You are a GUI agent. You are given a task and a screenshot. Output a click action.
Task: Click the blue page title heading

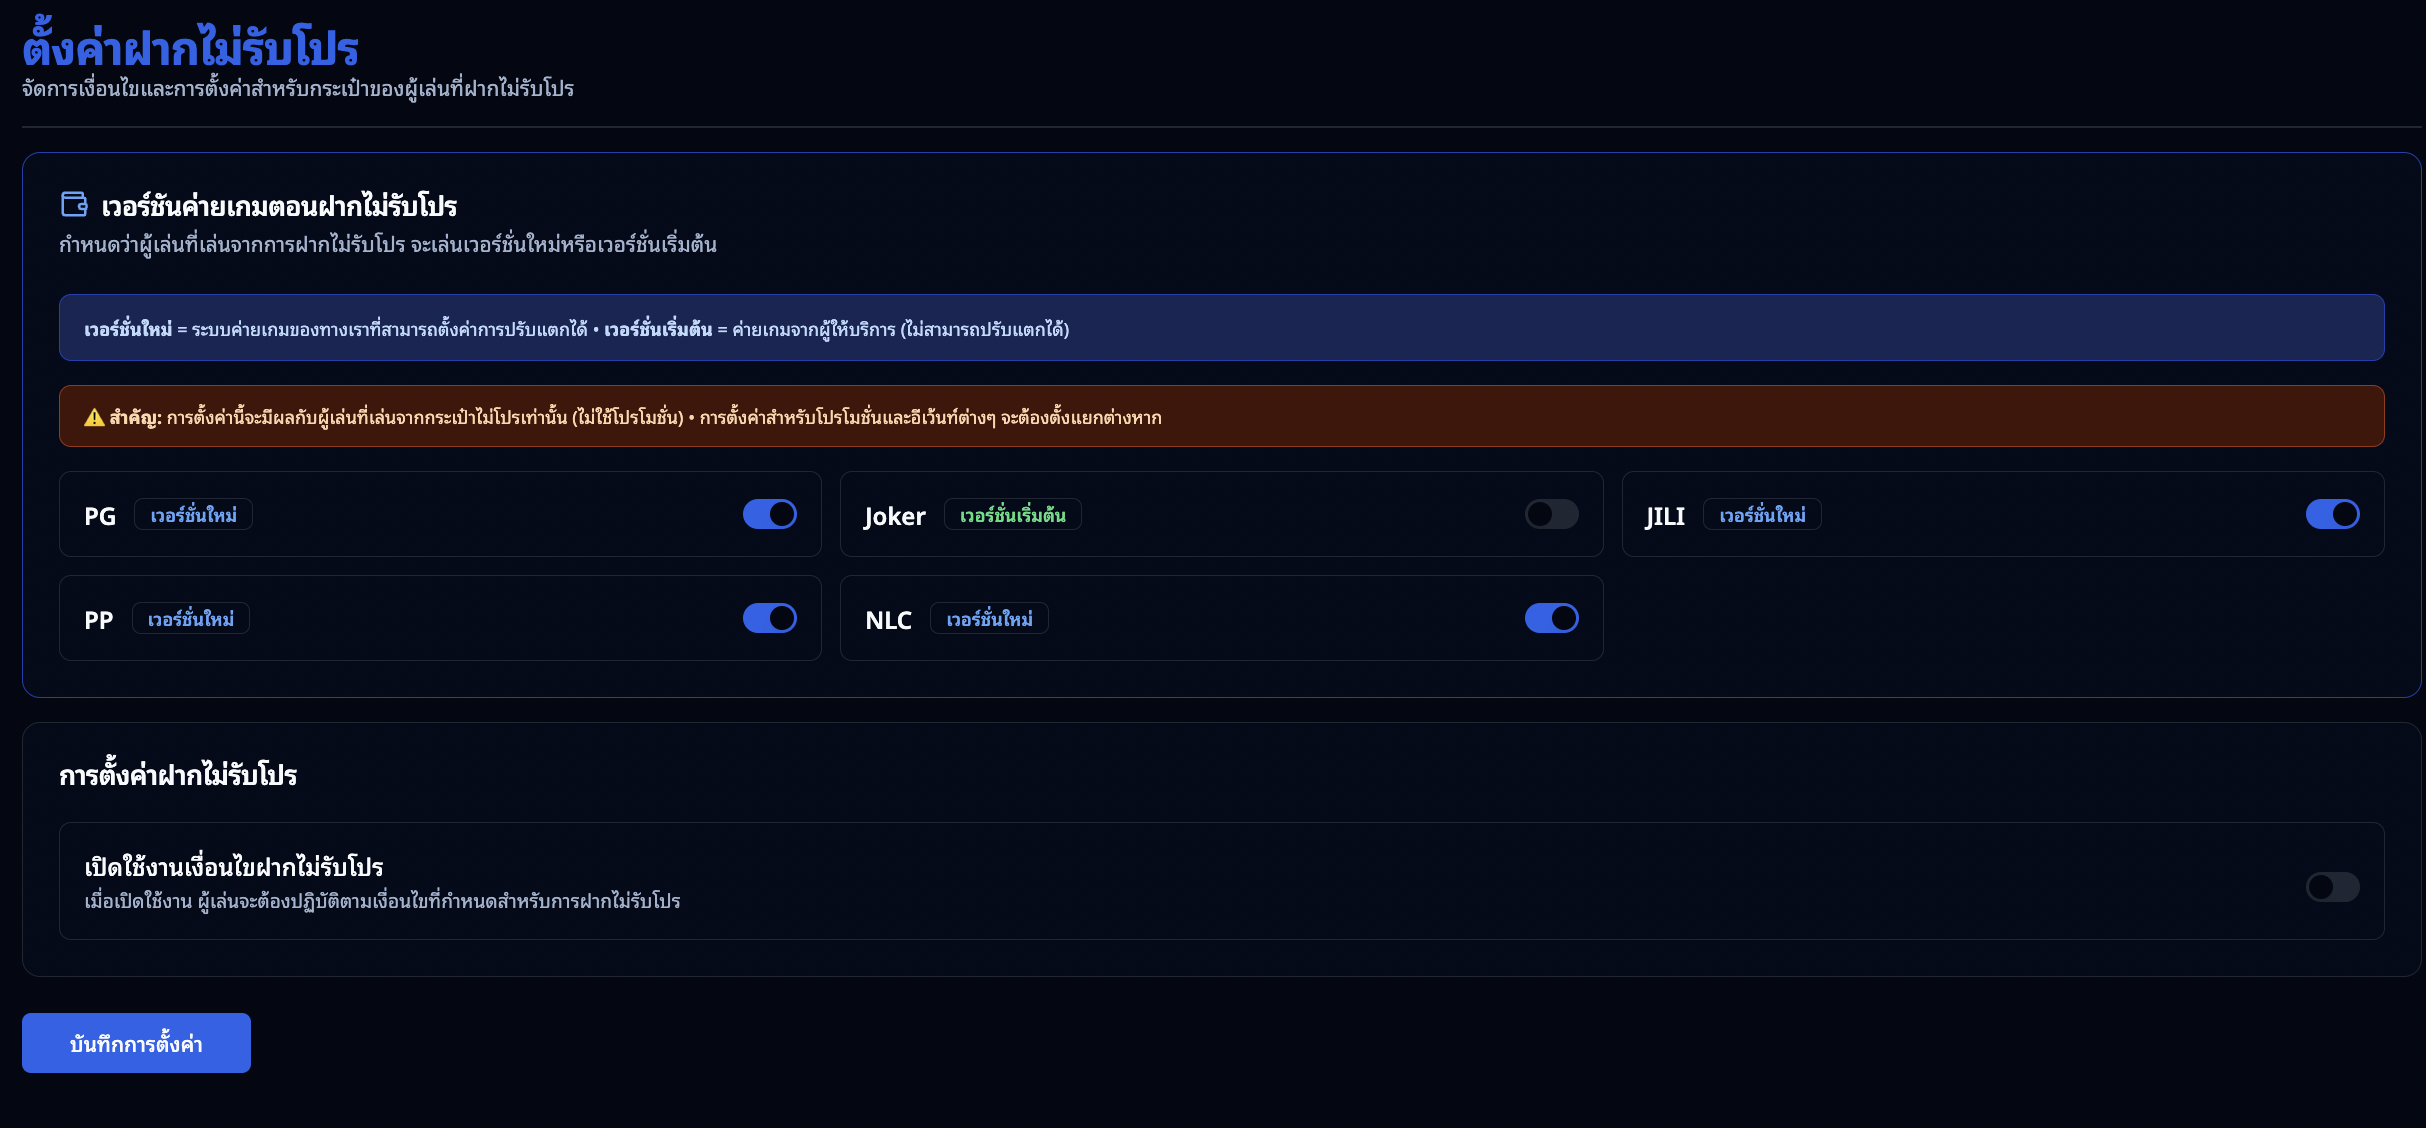pyautogui.click(x=190, y=48)
